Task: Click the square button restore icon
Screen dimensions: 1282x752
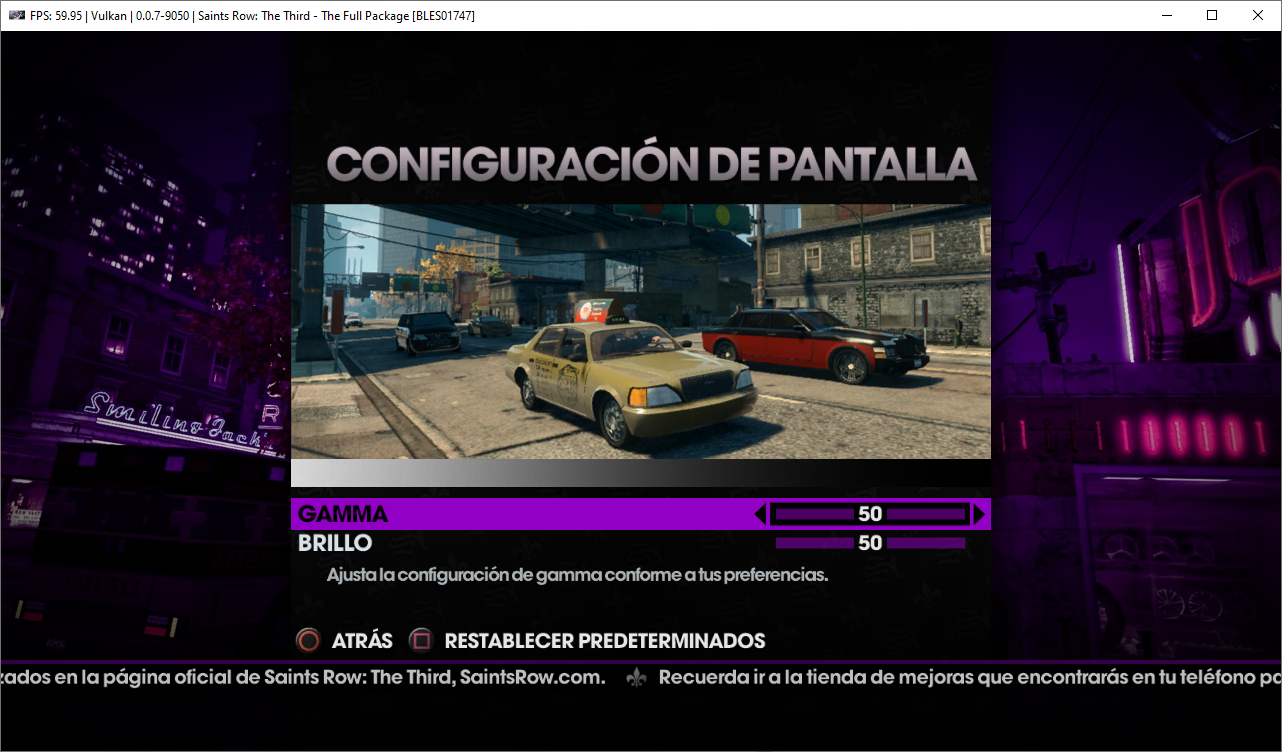Action: (422, 640)
